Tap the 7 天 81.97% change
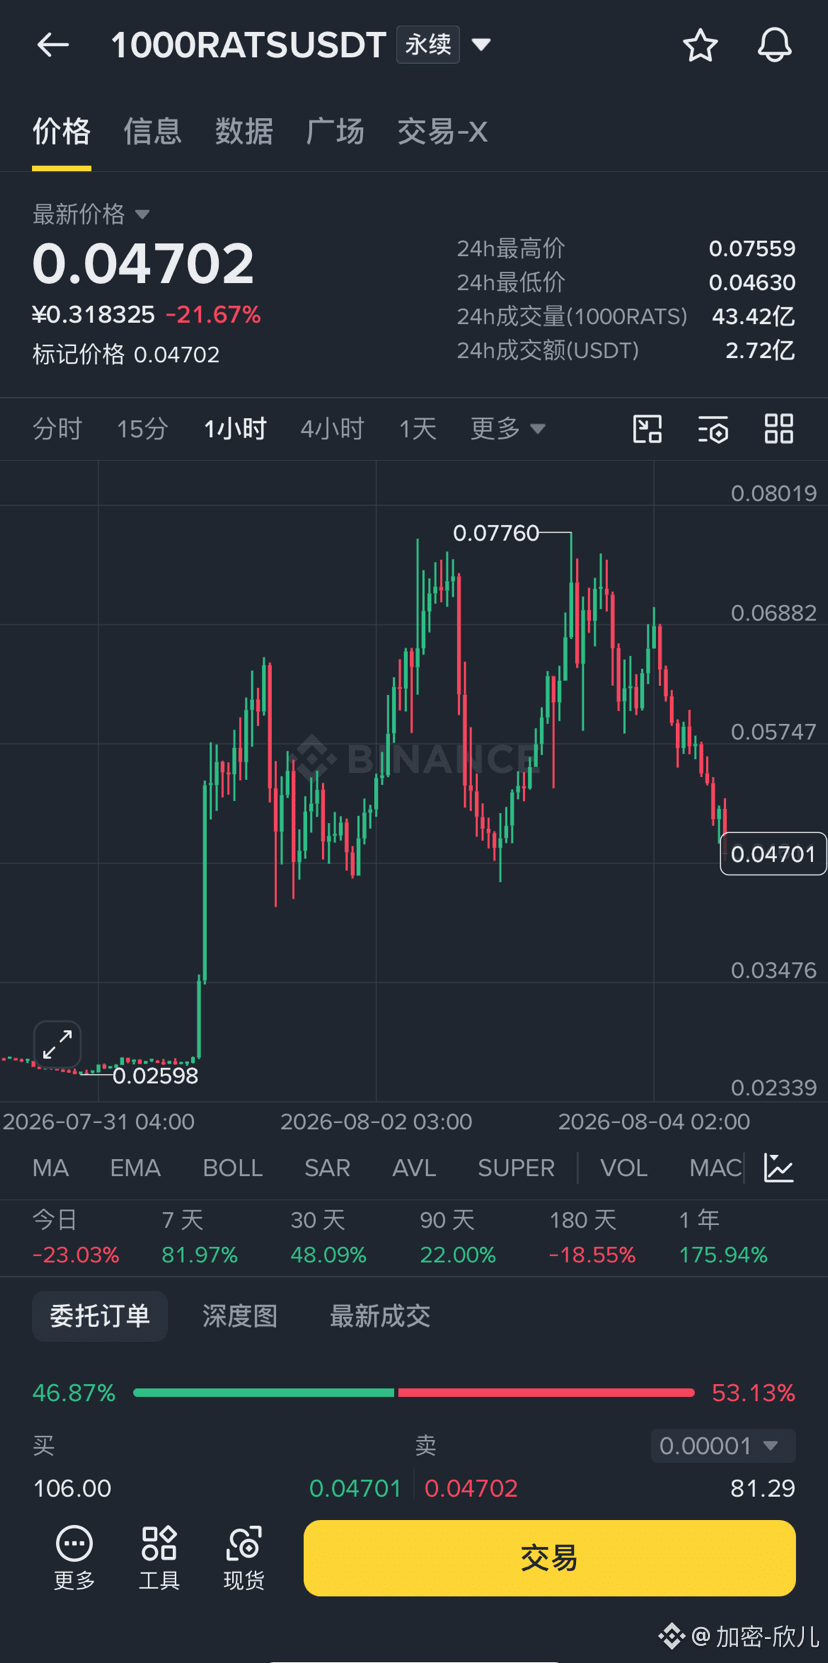The width and height of the screenshot is (828, 1663). (x=199, y=1237)
